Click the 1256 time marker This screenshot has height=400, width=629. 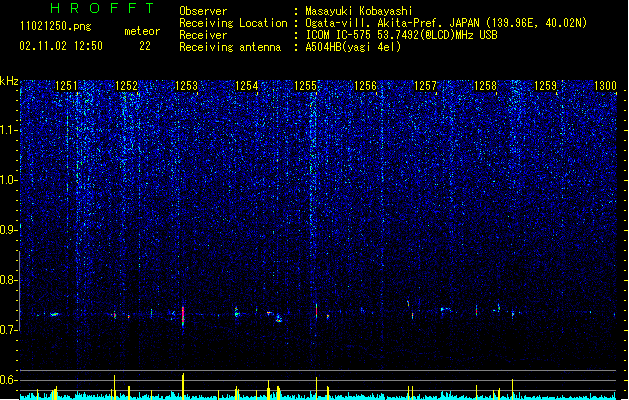(365, 86)
